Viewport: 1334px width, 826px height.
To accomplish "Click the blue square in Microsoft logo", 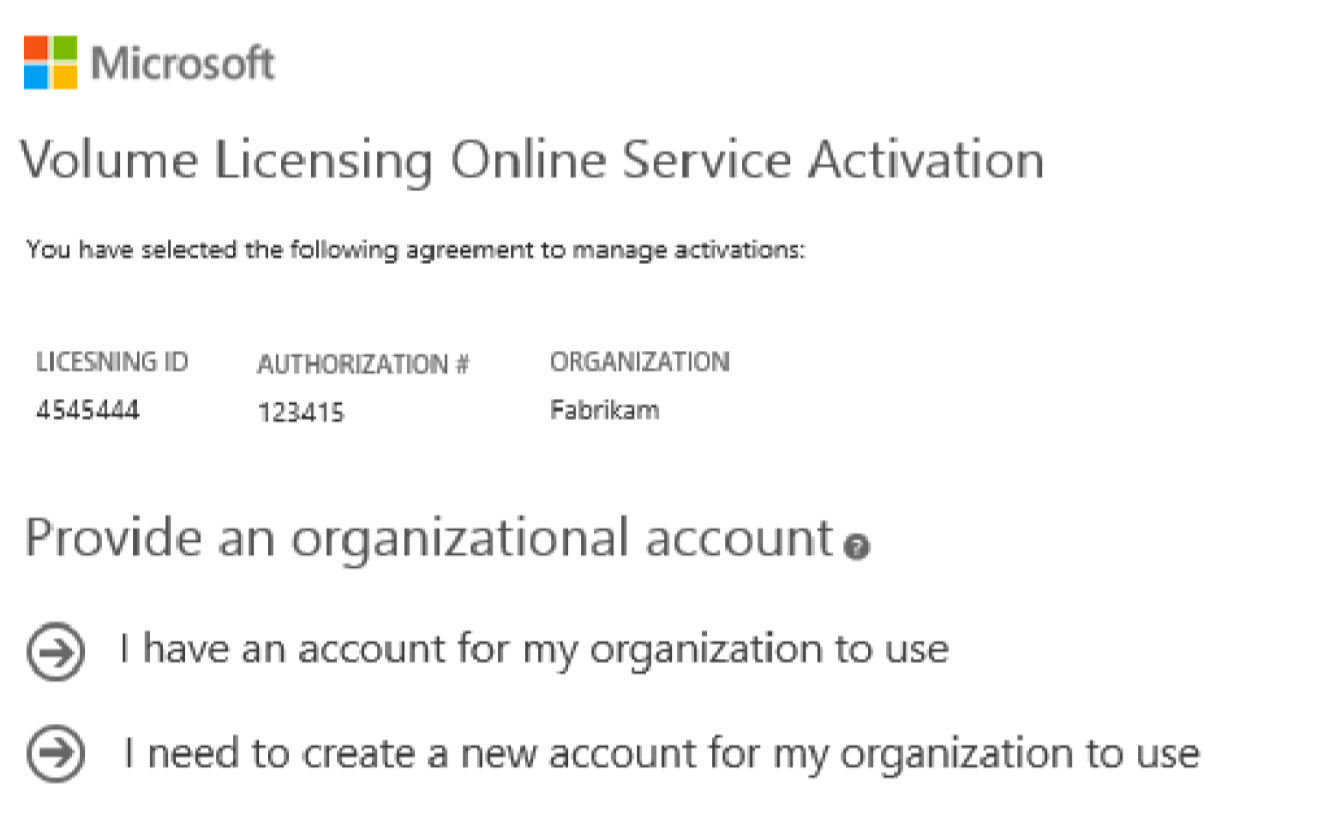I will click(36, 76).
